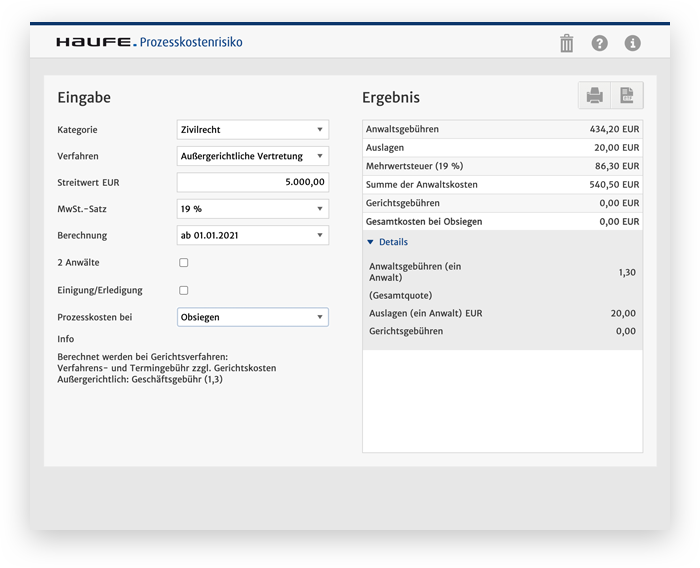Select the Summe der Anwaltskosten row

[x=503, y=185]
